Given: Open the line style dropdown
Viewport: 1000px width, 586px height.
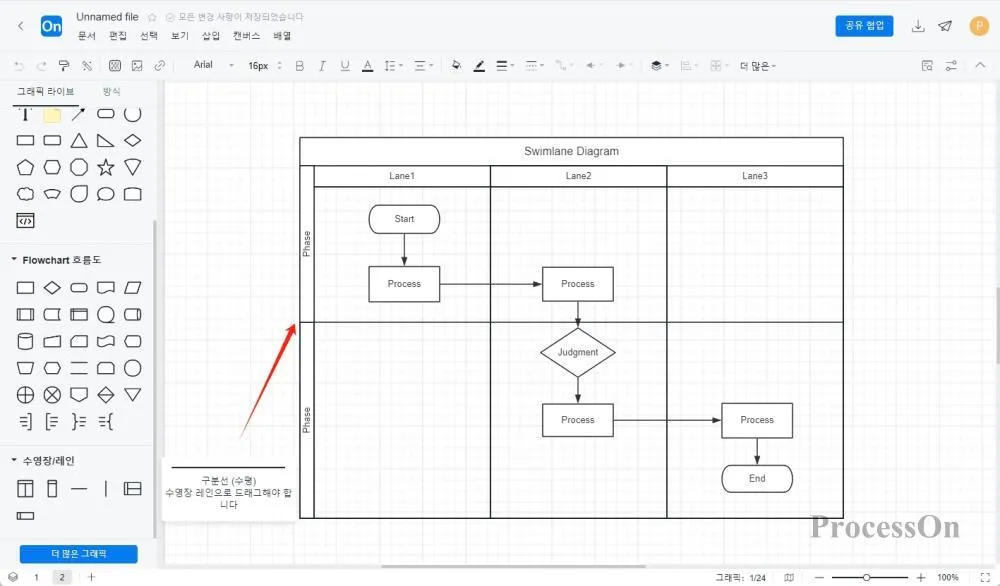Looking at the screenshot, I should tap(534, 66).
